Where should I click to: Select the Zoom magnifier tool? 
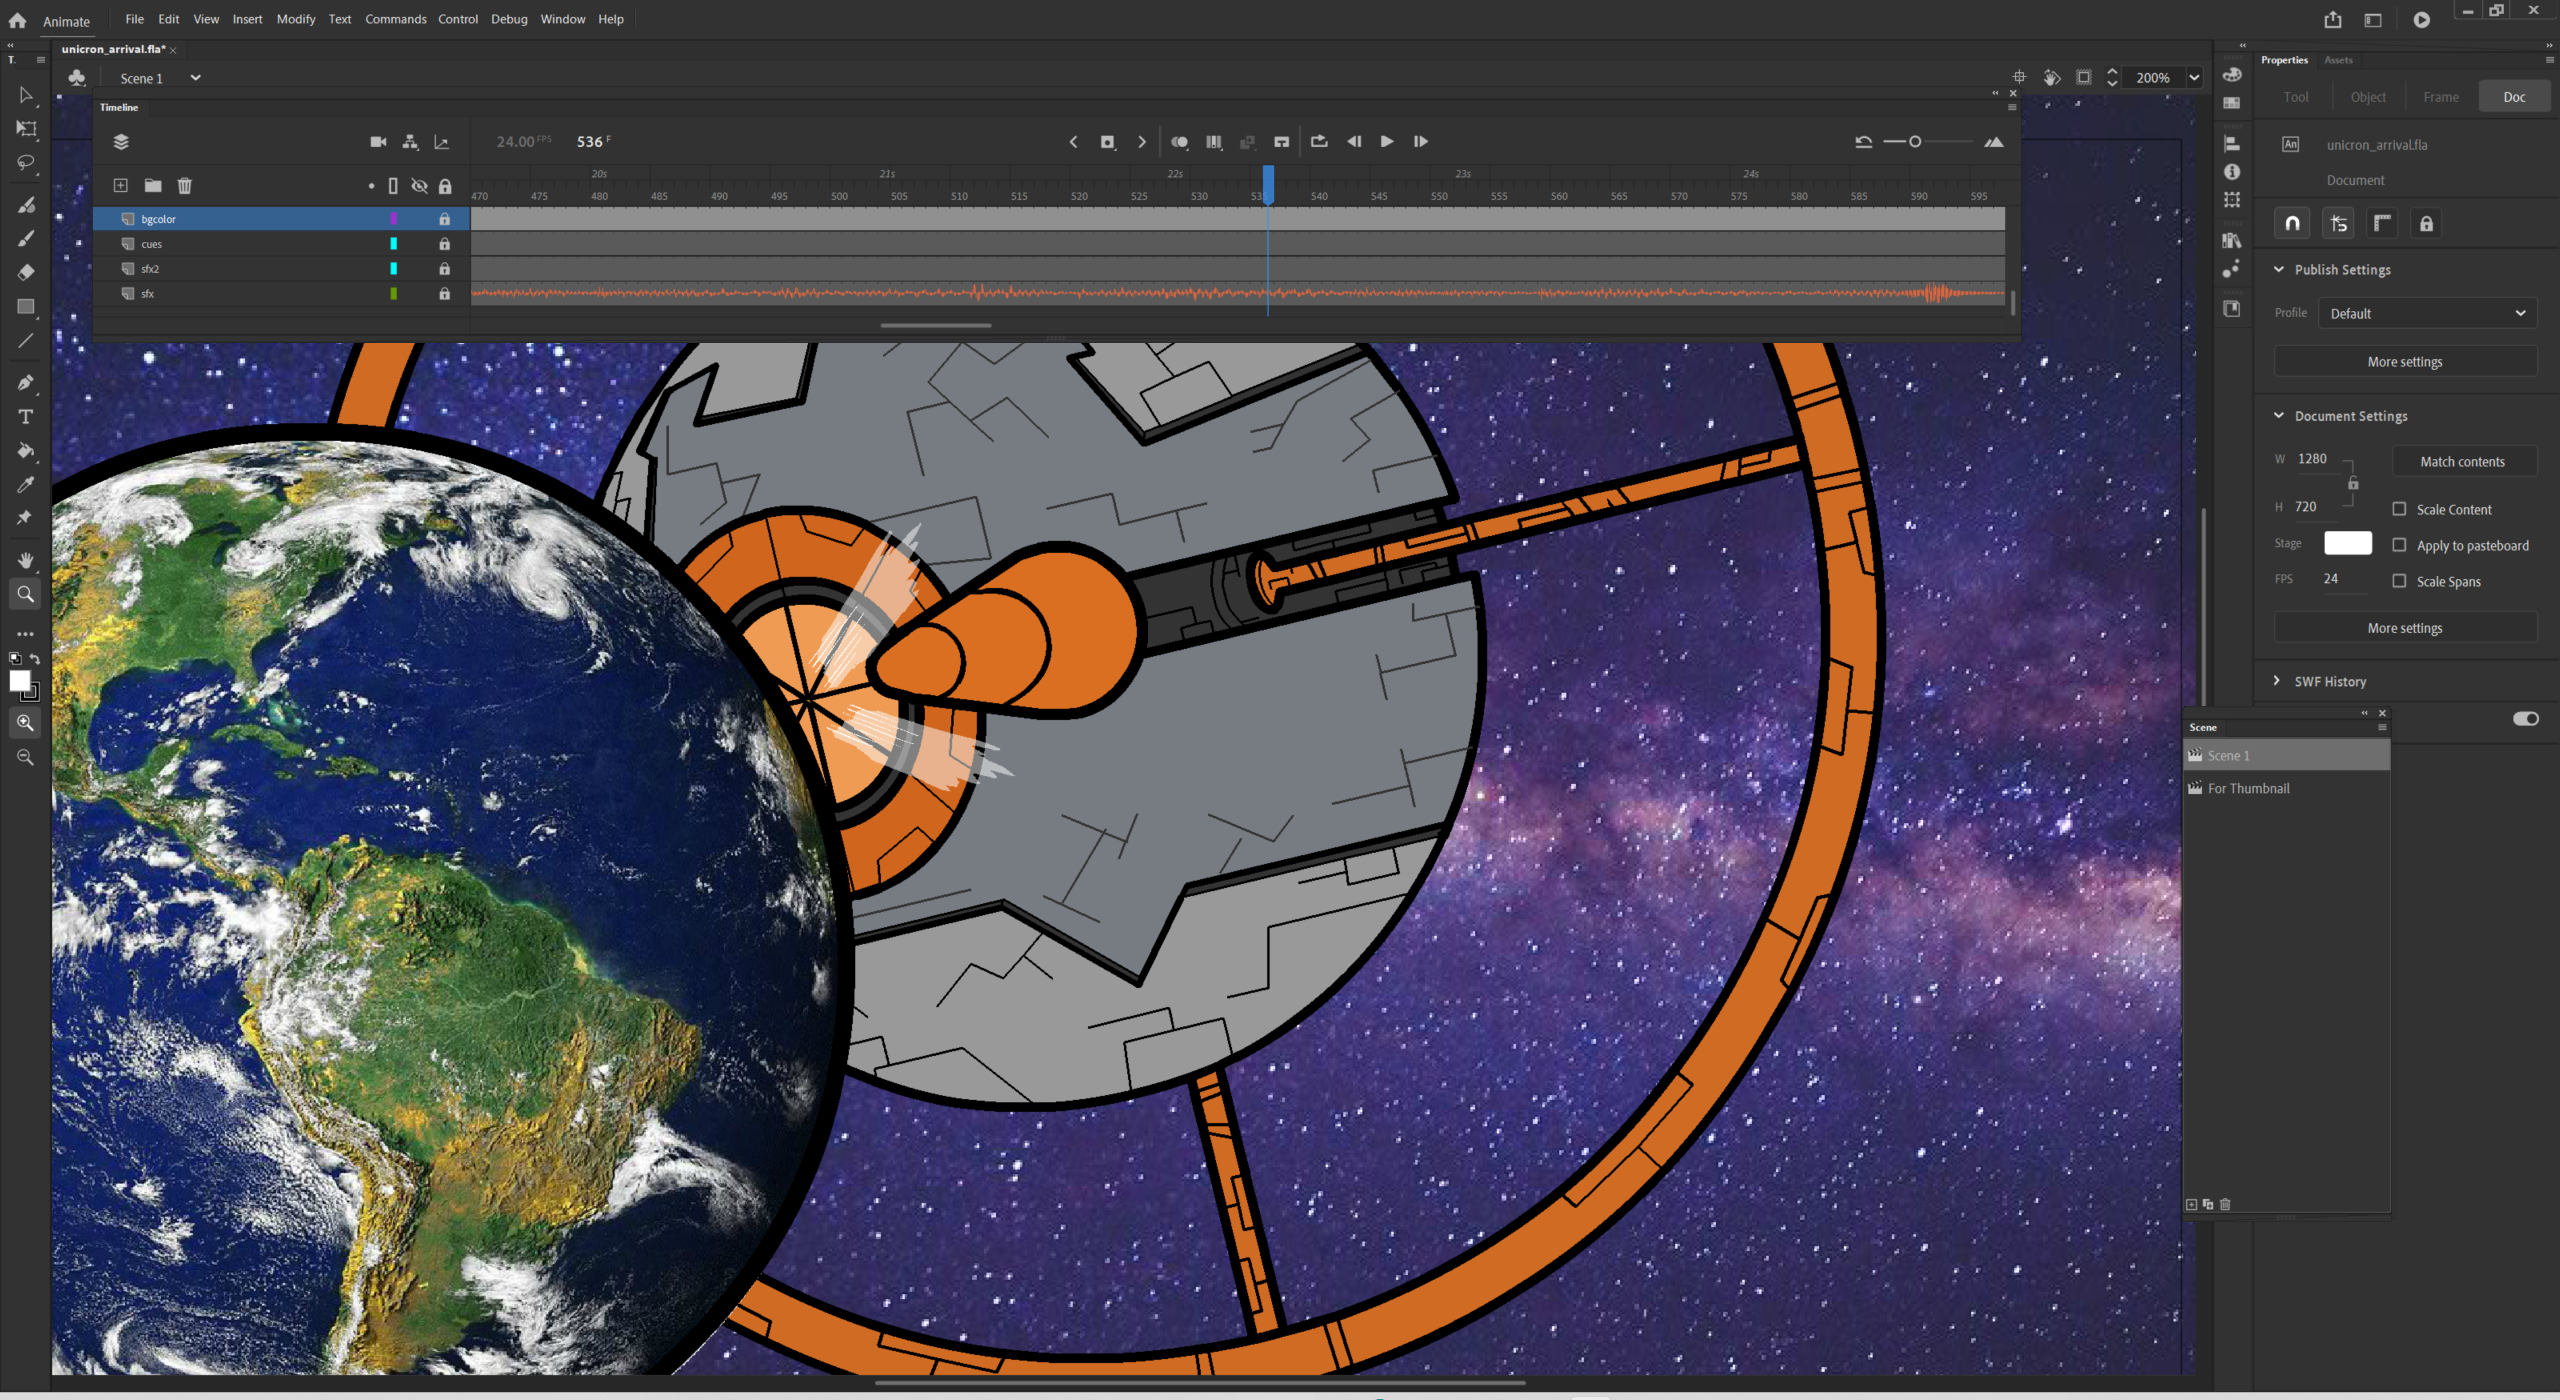point(26,594)
